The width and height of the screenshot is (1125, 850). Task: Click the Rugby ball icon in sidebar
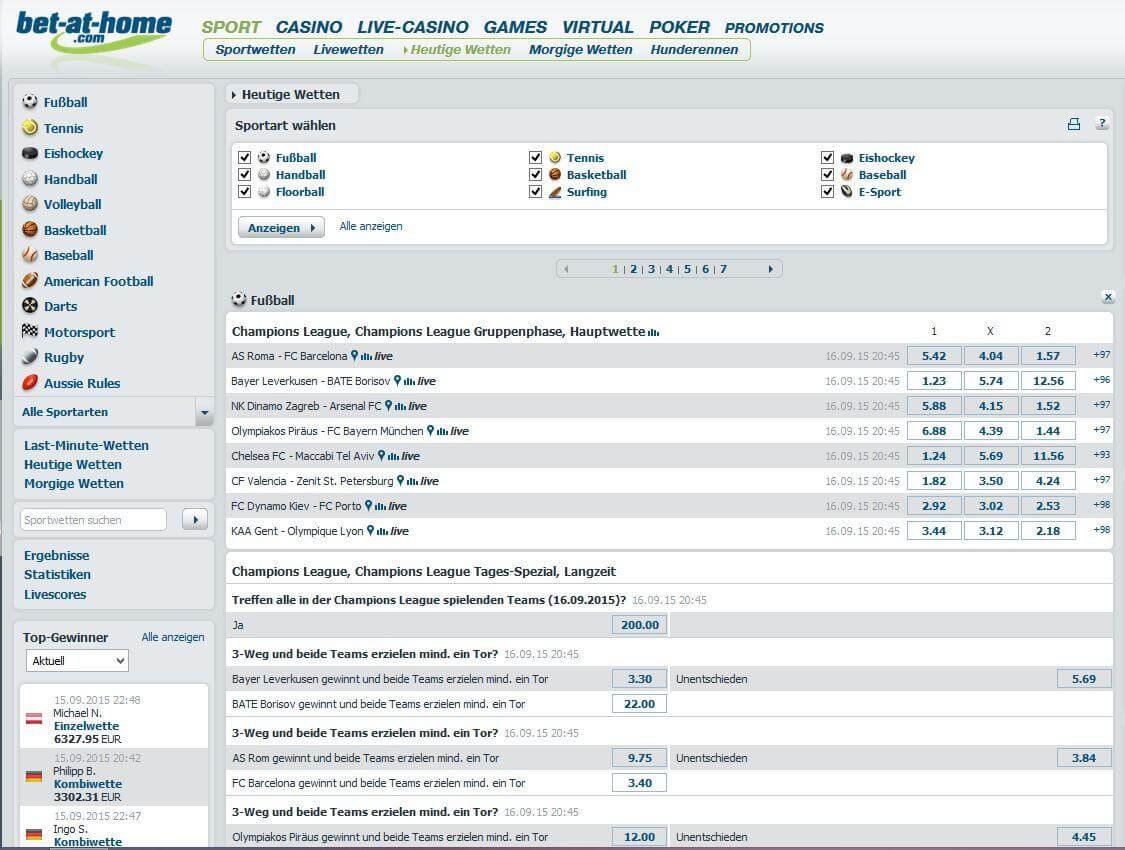point(29,356)
